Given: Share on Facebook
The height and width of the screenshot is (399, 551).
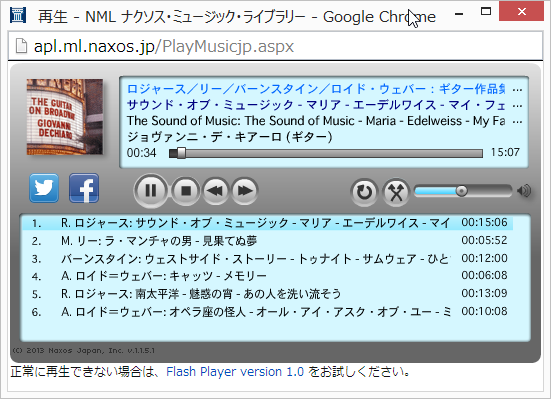Looking at the screenshot, I should tap(84, 188).
